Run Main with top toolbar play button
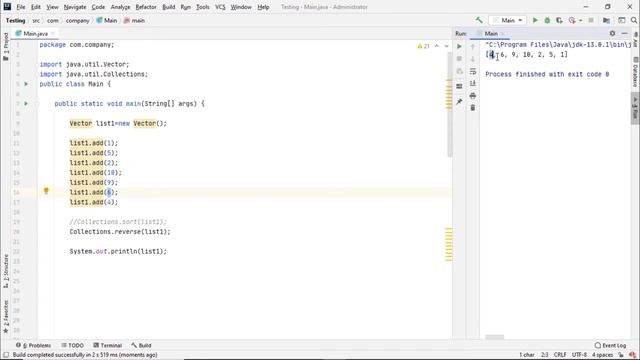This screenshot has height=360, width=640. (535, 20)
